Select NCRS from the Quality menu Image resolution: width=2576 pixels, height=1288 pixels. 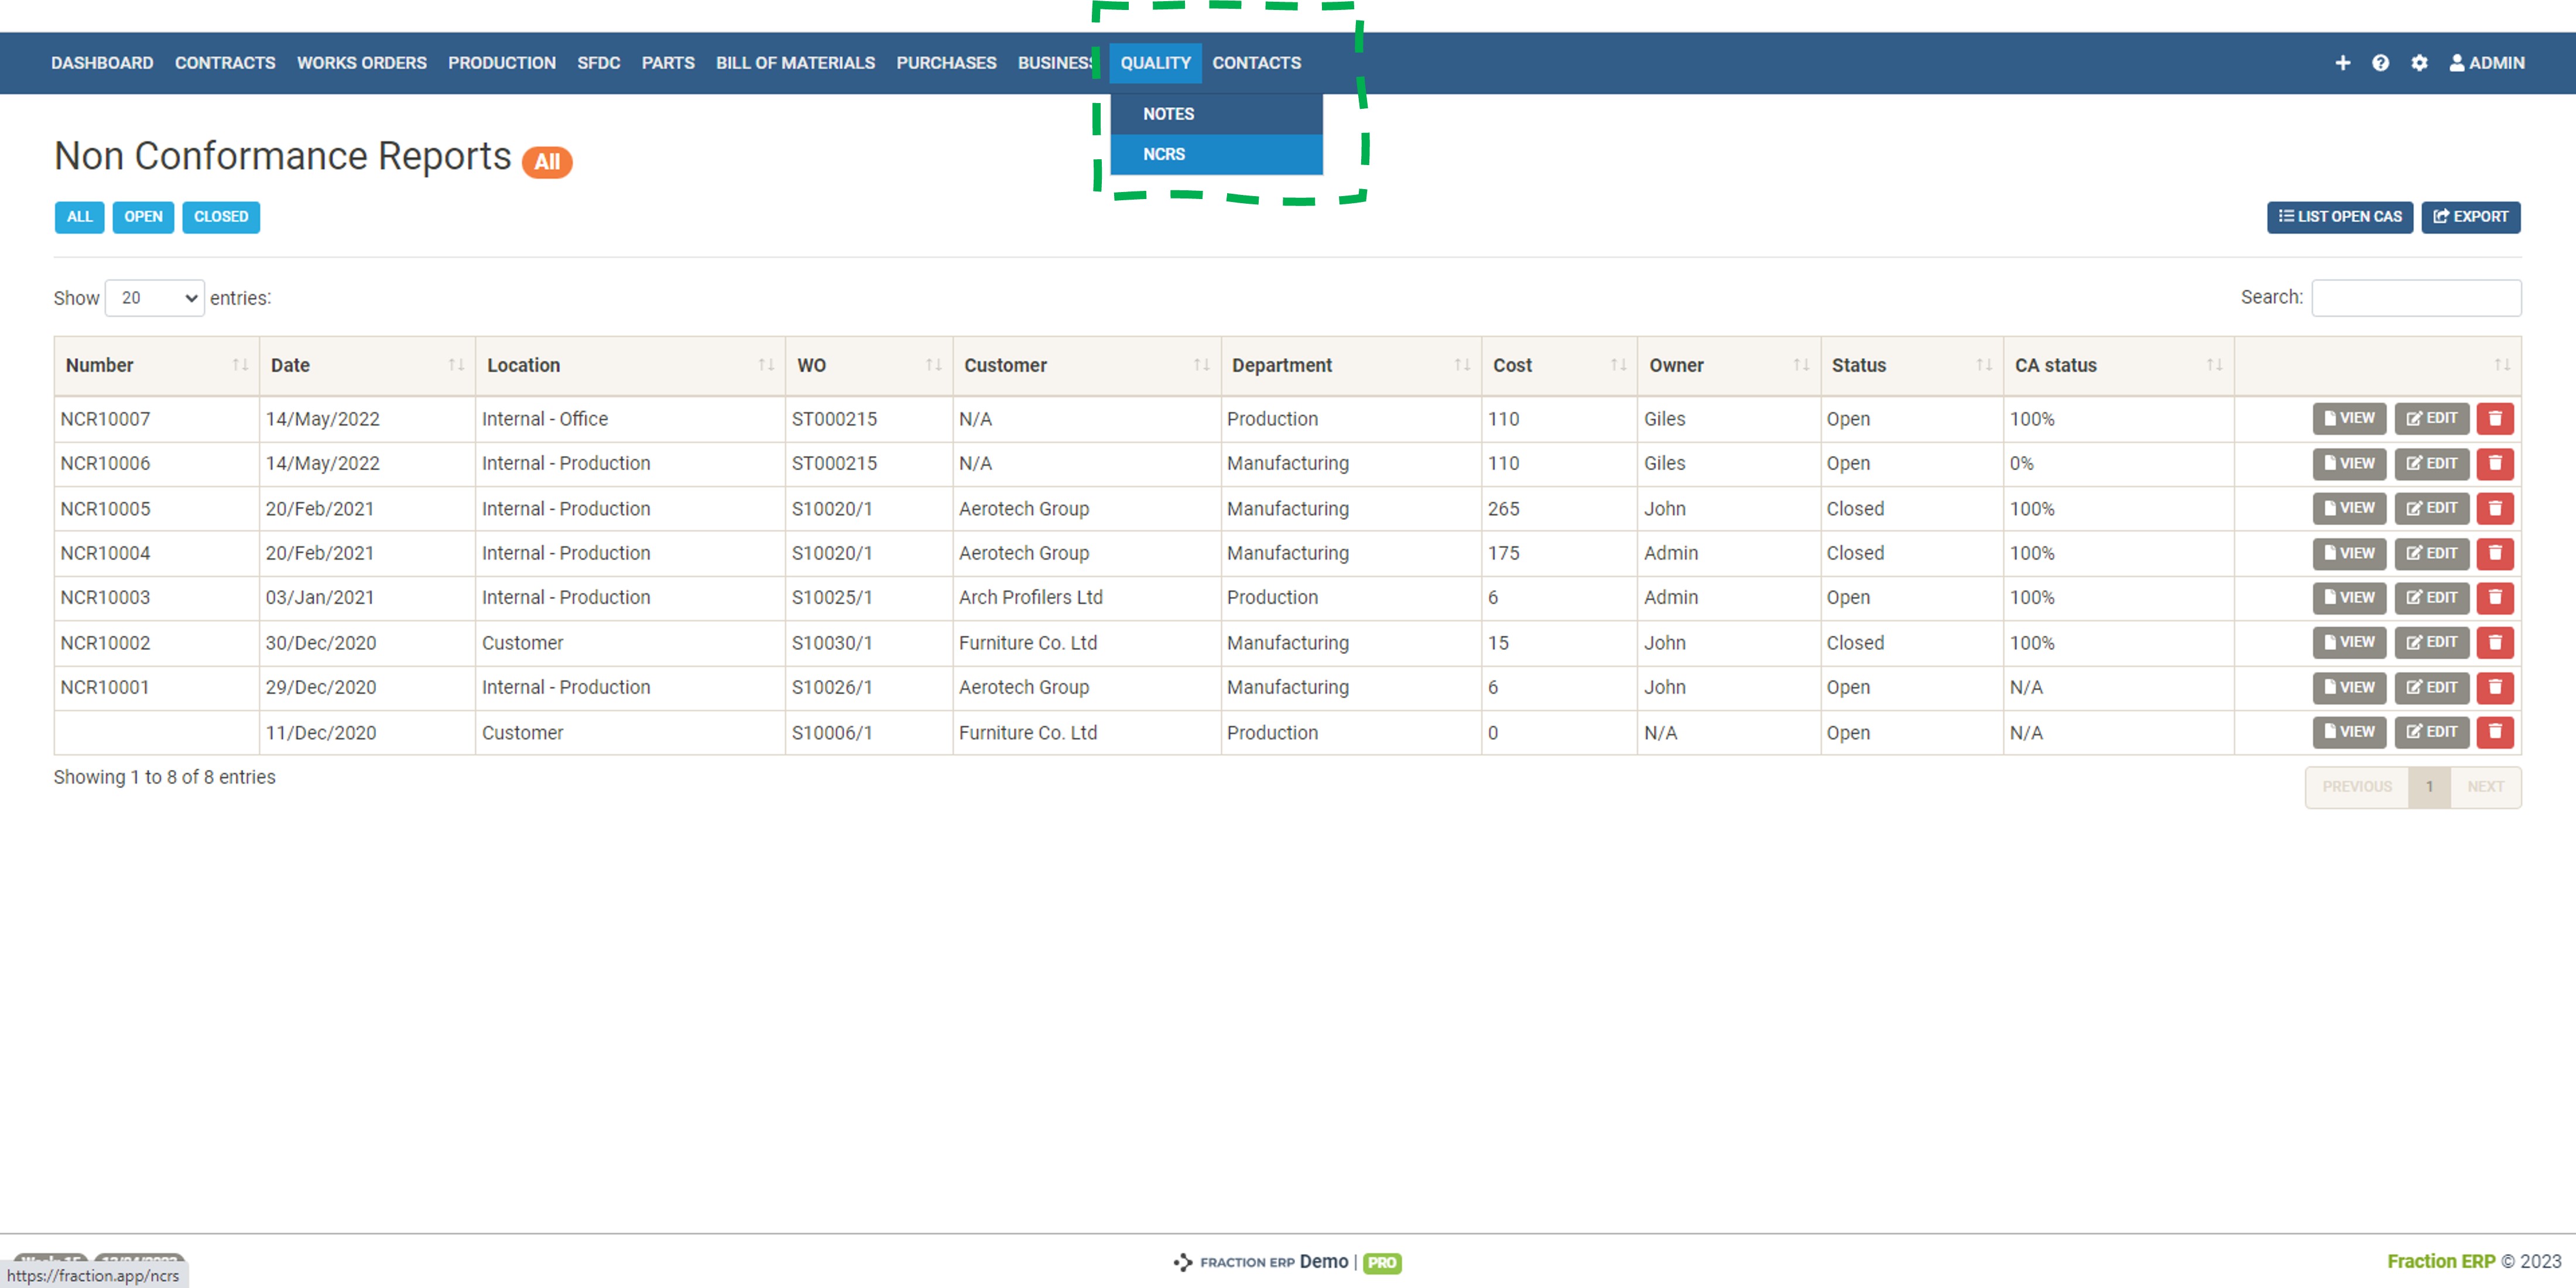1164,154
